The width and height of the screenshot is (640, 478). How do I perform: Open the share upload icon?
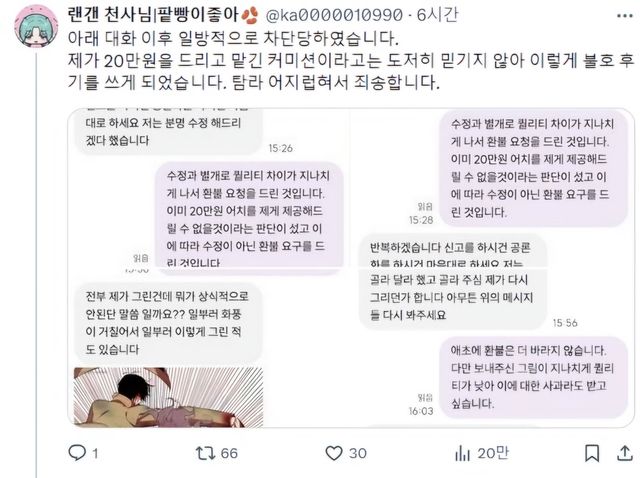click(624, 453)
